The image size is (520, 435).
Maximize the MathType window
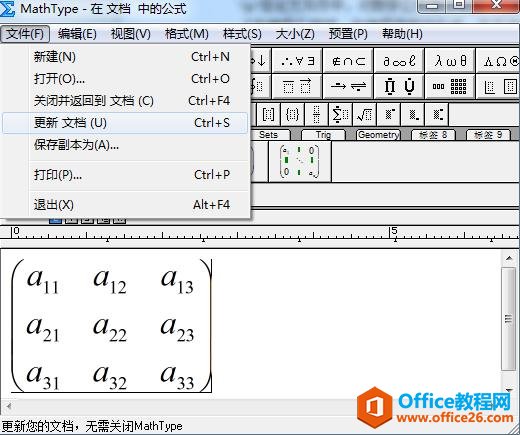(460, 5)
